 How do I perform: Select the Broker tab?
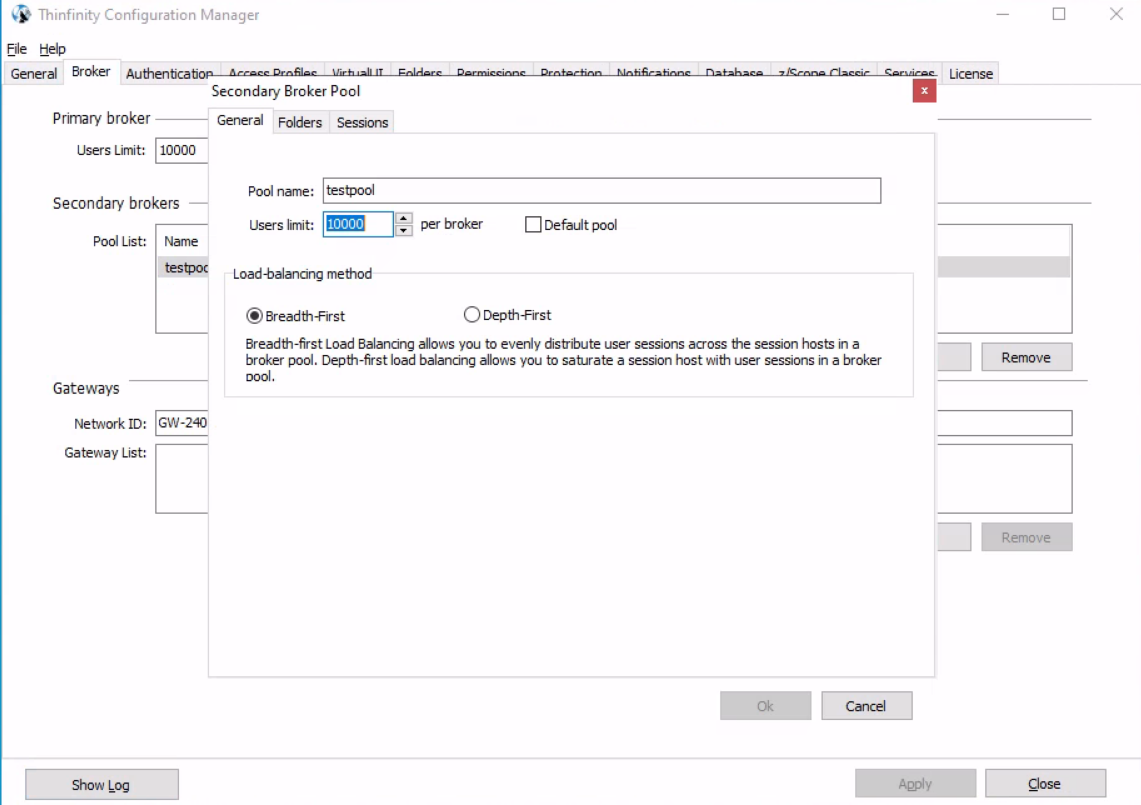coord(91,71)
